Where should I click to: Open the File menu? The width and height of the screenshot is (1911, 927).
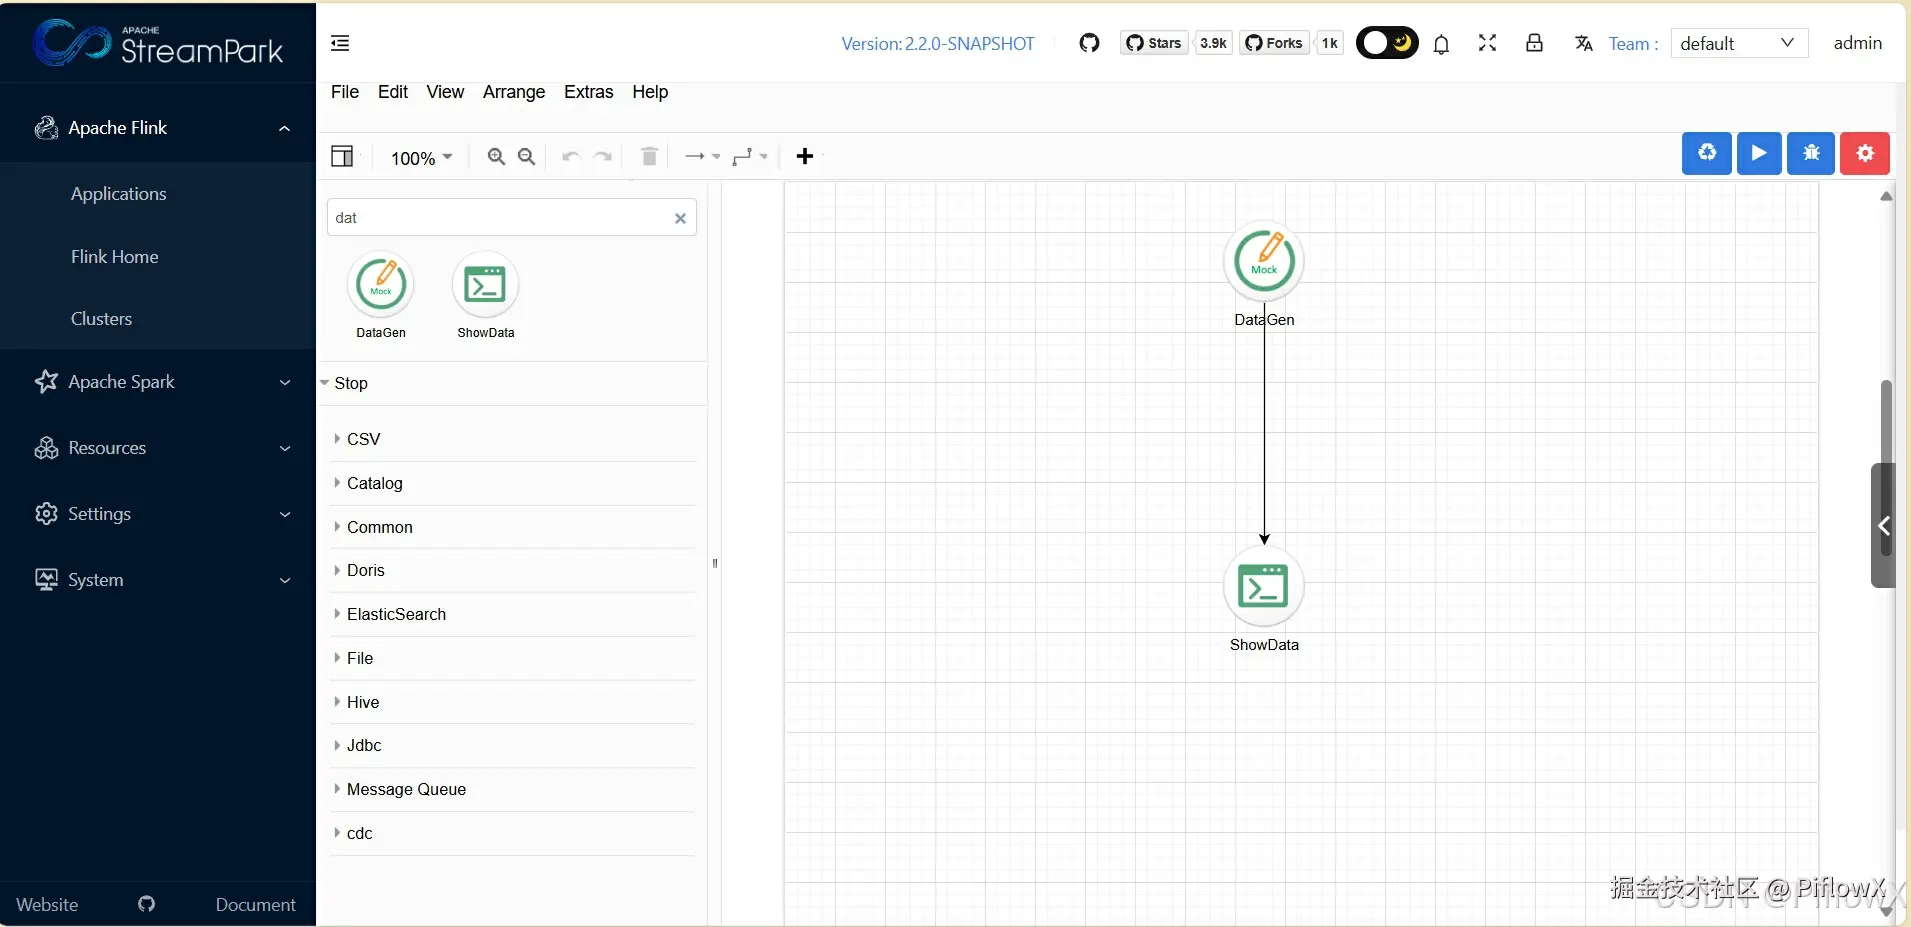pyautogui.click(x=345, y=92)
